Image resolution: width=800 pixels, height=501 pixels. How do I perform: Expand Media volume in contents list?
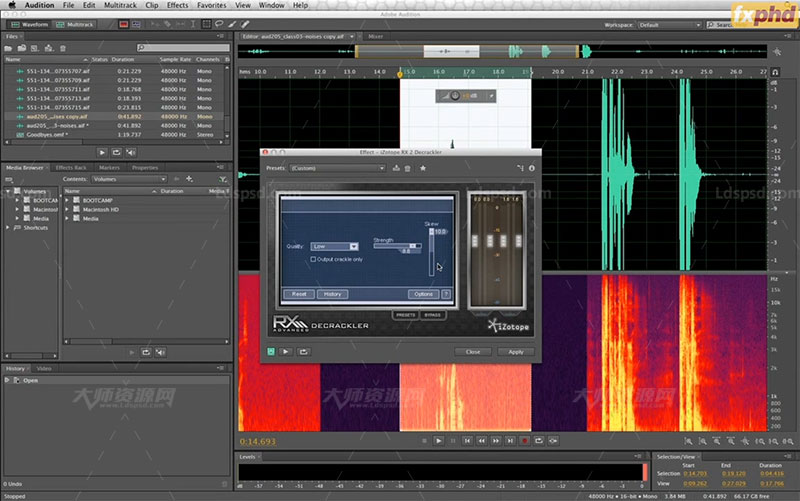(67, 218)
